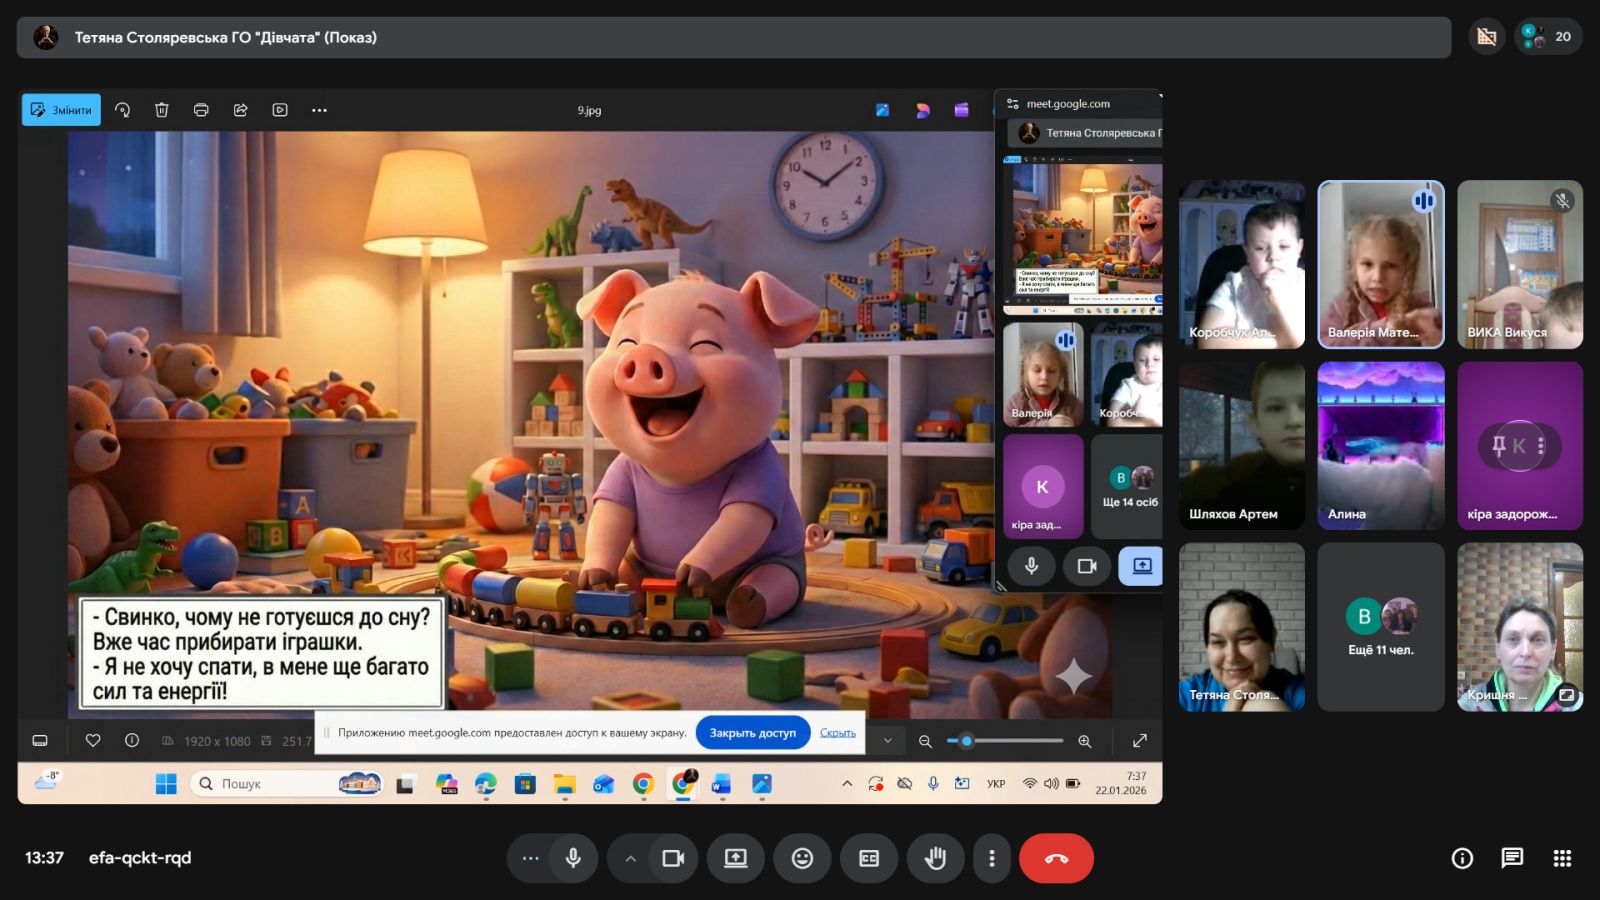This screenshot has height=900, width=1600.
Task: Raise hand in the meeting
Action: click(935, 858)
